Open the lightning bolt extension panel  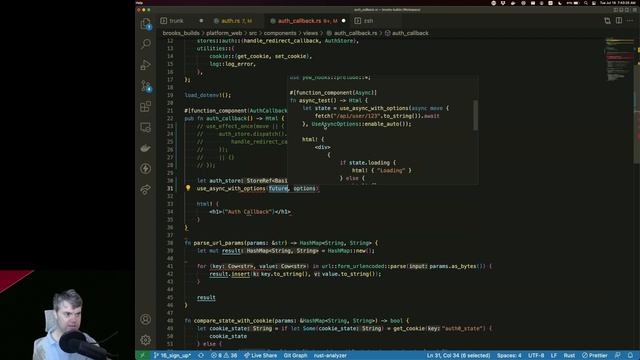click(x=146, y=169)
